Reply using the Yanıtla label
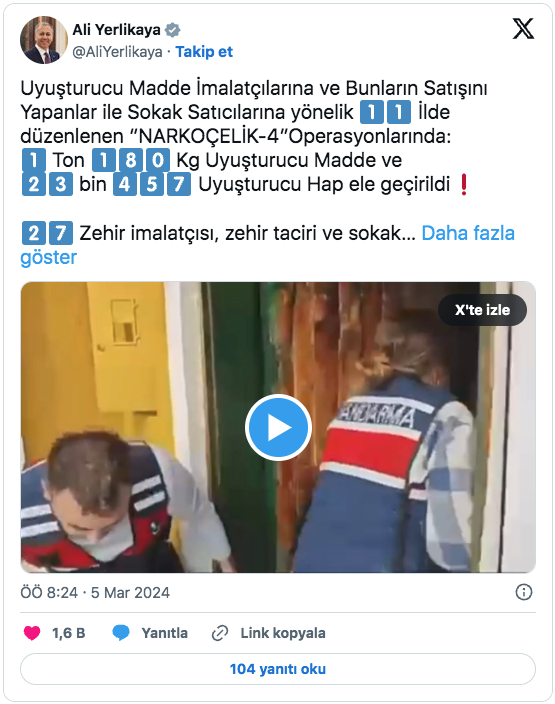555x704 pixels. click(x=165, y=633)
